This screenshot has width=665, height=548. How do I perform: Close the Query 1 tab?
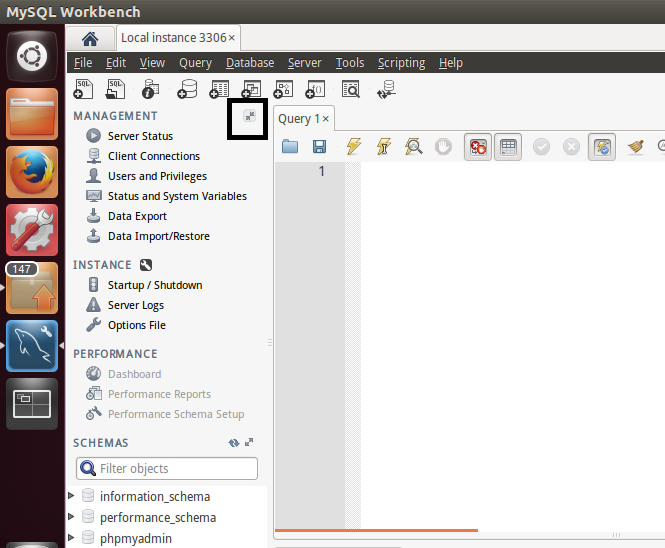[325, 119]
